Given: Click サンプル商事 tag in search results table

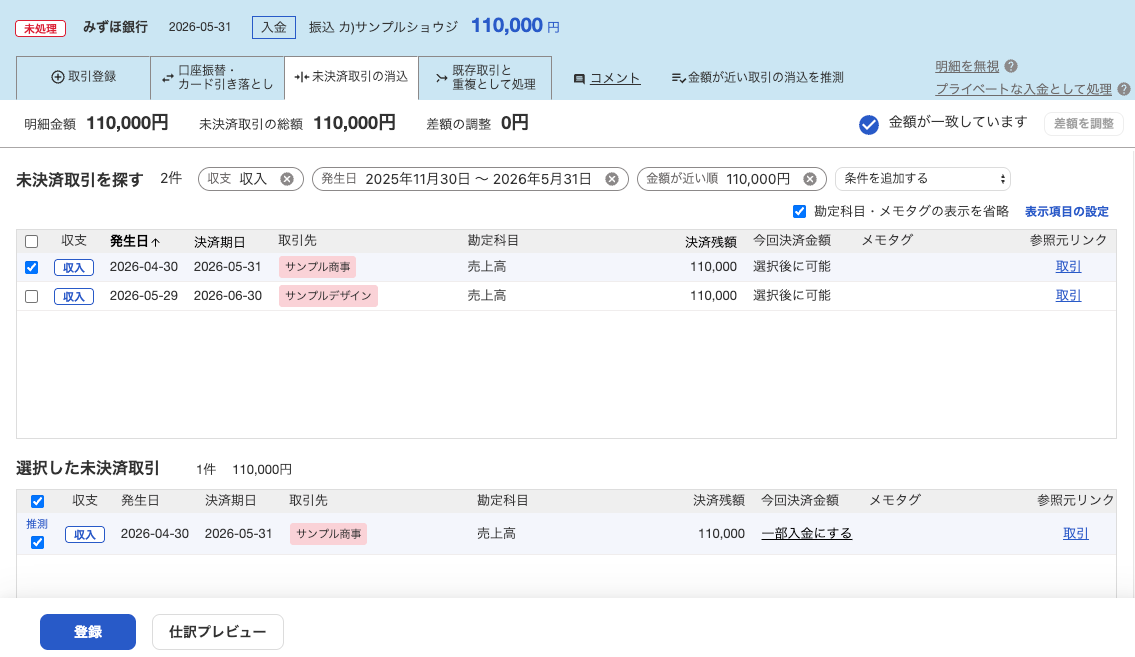Looking at the screenshot, I should pyautogui.click(x=317, y=267).
